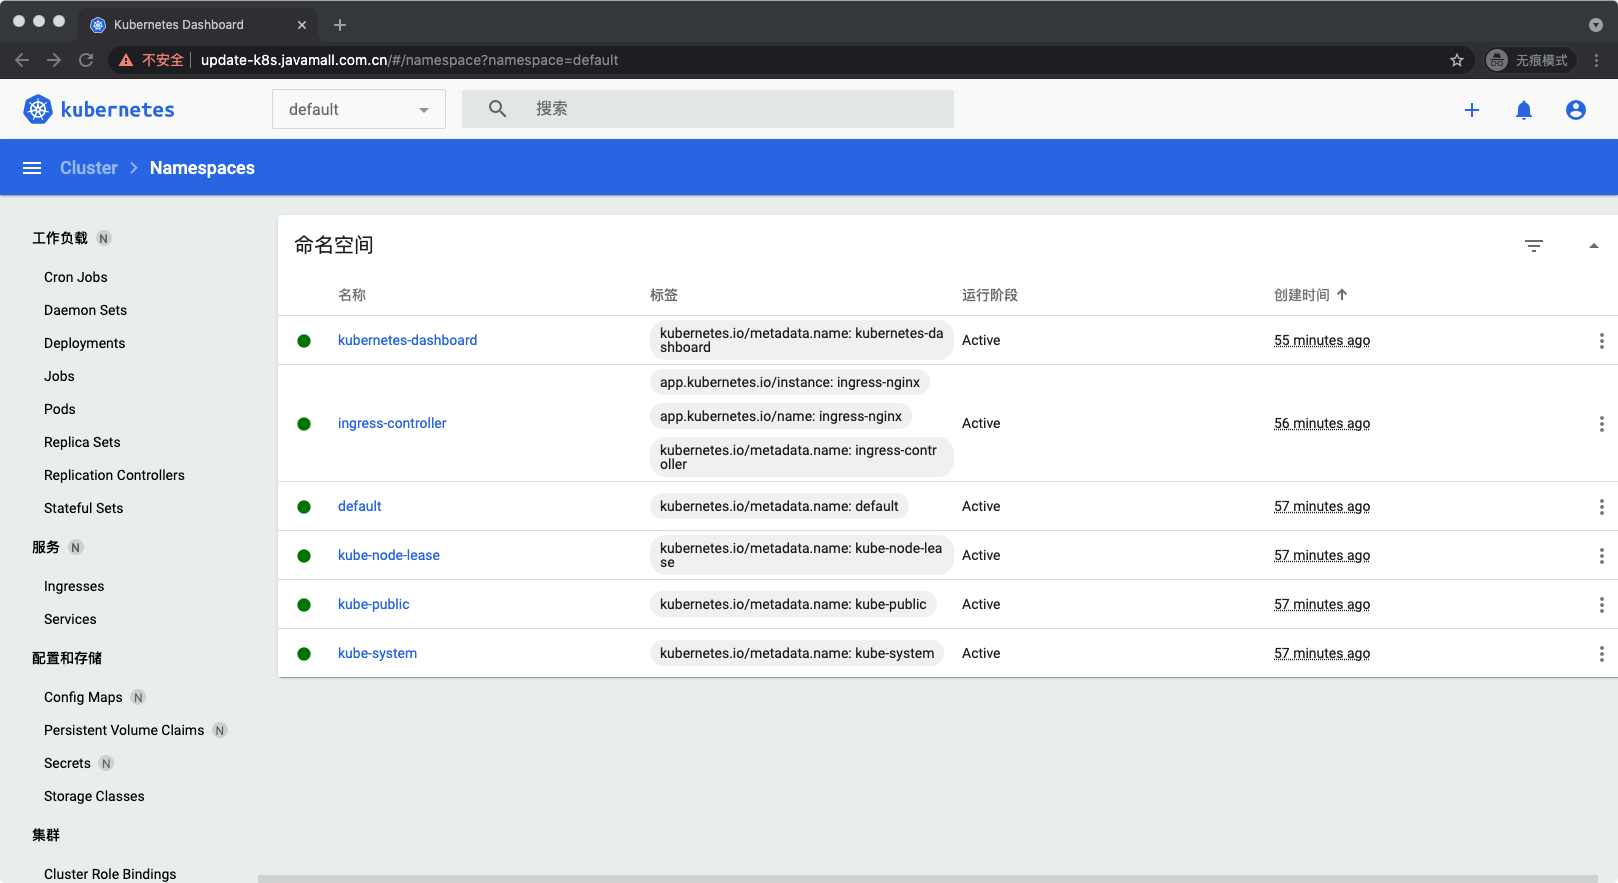
Task: Click label chip kubernetes.io/metadata.name: default
Action: (779, 506)
